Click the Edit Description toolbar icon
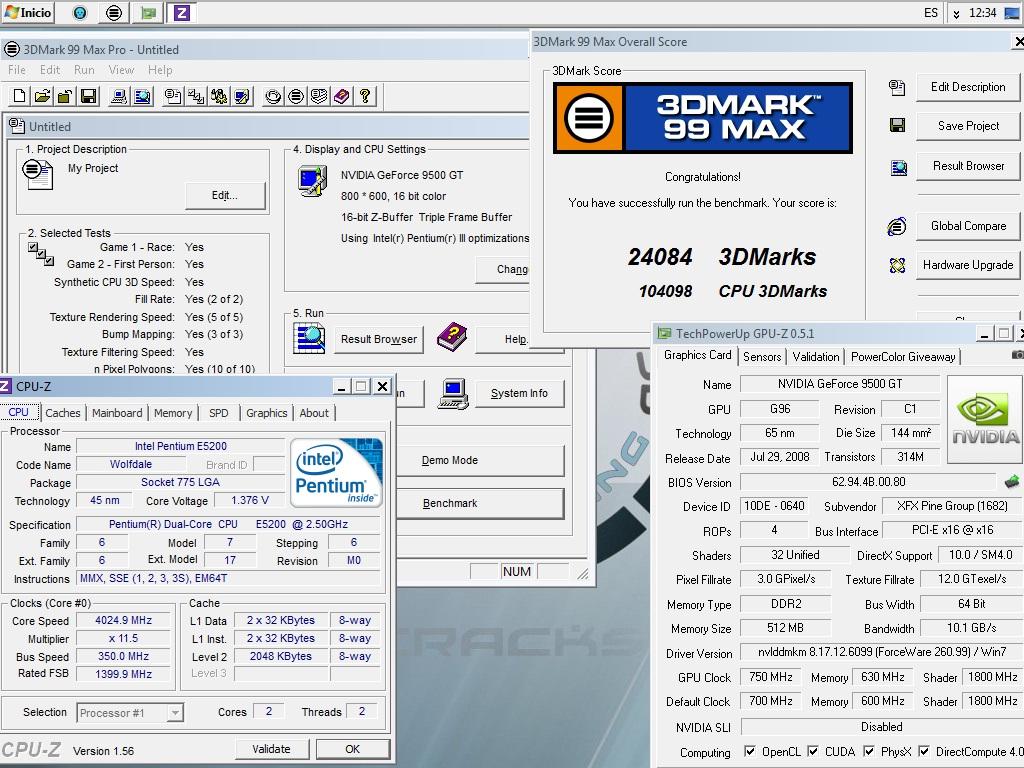The height and width of the screenshot is (768, 1024). (x=173, y=97)
